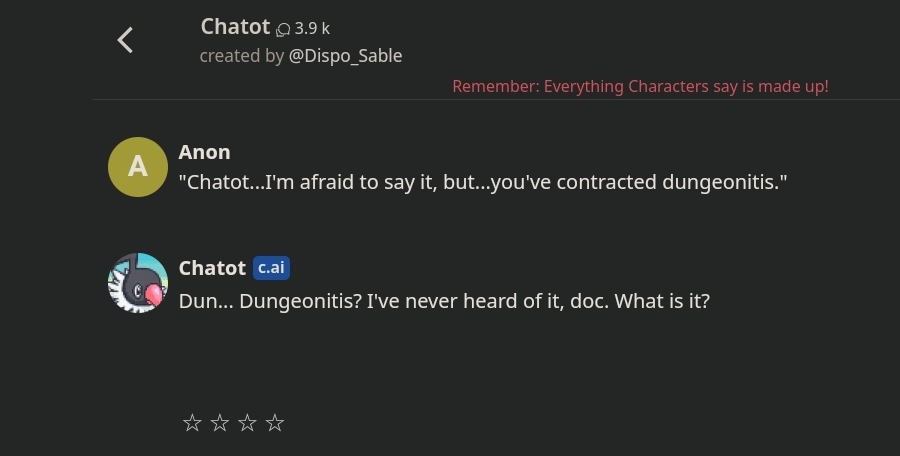The width and height of the screenshot is (900, 456).
Task: Click the 'created by' label
Action: click(x=242, y=56)
